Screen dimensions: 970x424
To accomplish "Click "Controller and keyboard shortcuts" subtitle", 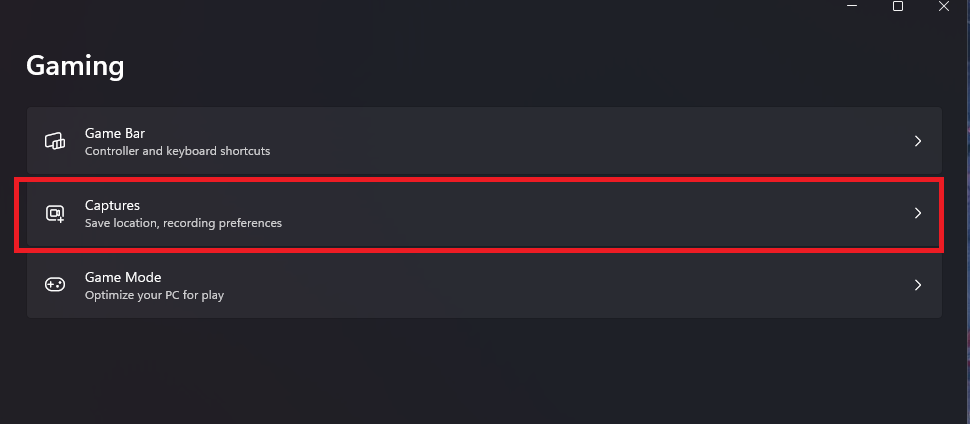I will (177, 151).
